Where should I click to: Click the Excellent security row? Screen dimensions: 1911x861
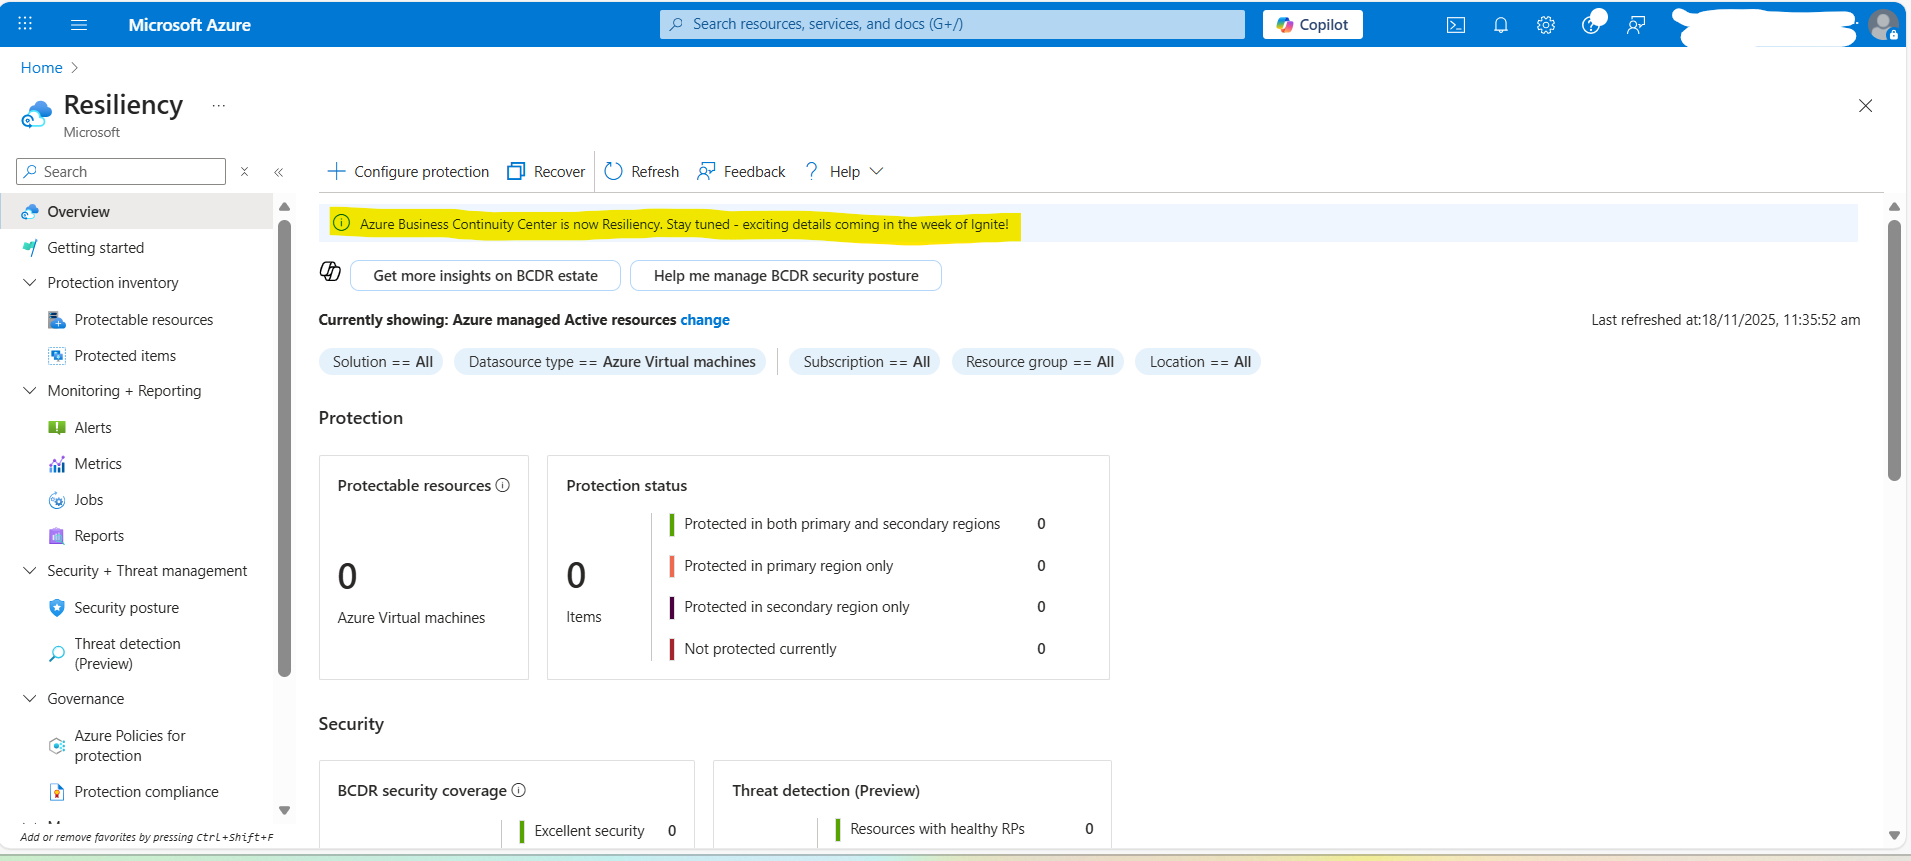598,831
